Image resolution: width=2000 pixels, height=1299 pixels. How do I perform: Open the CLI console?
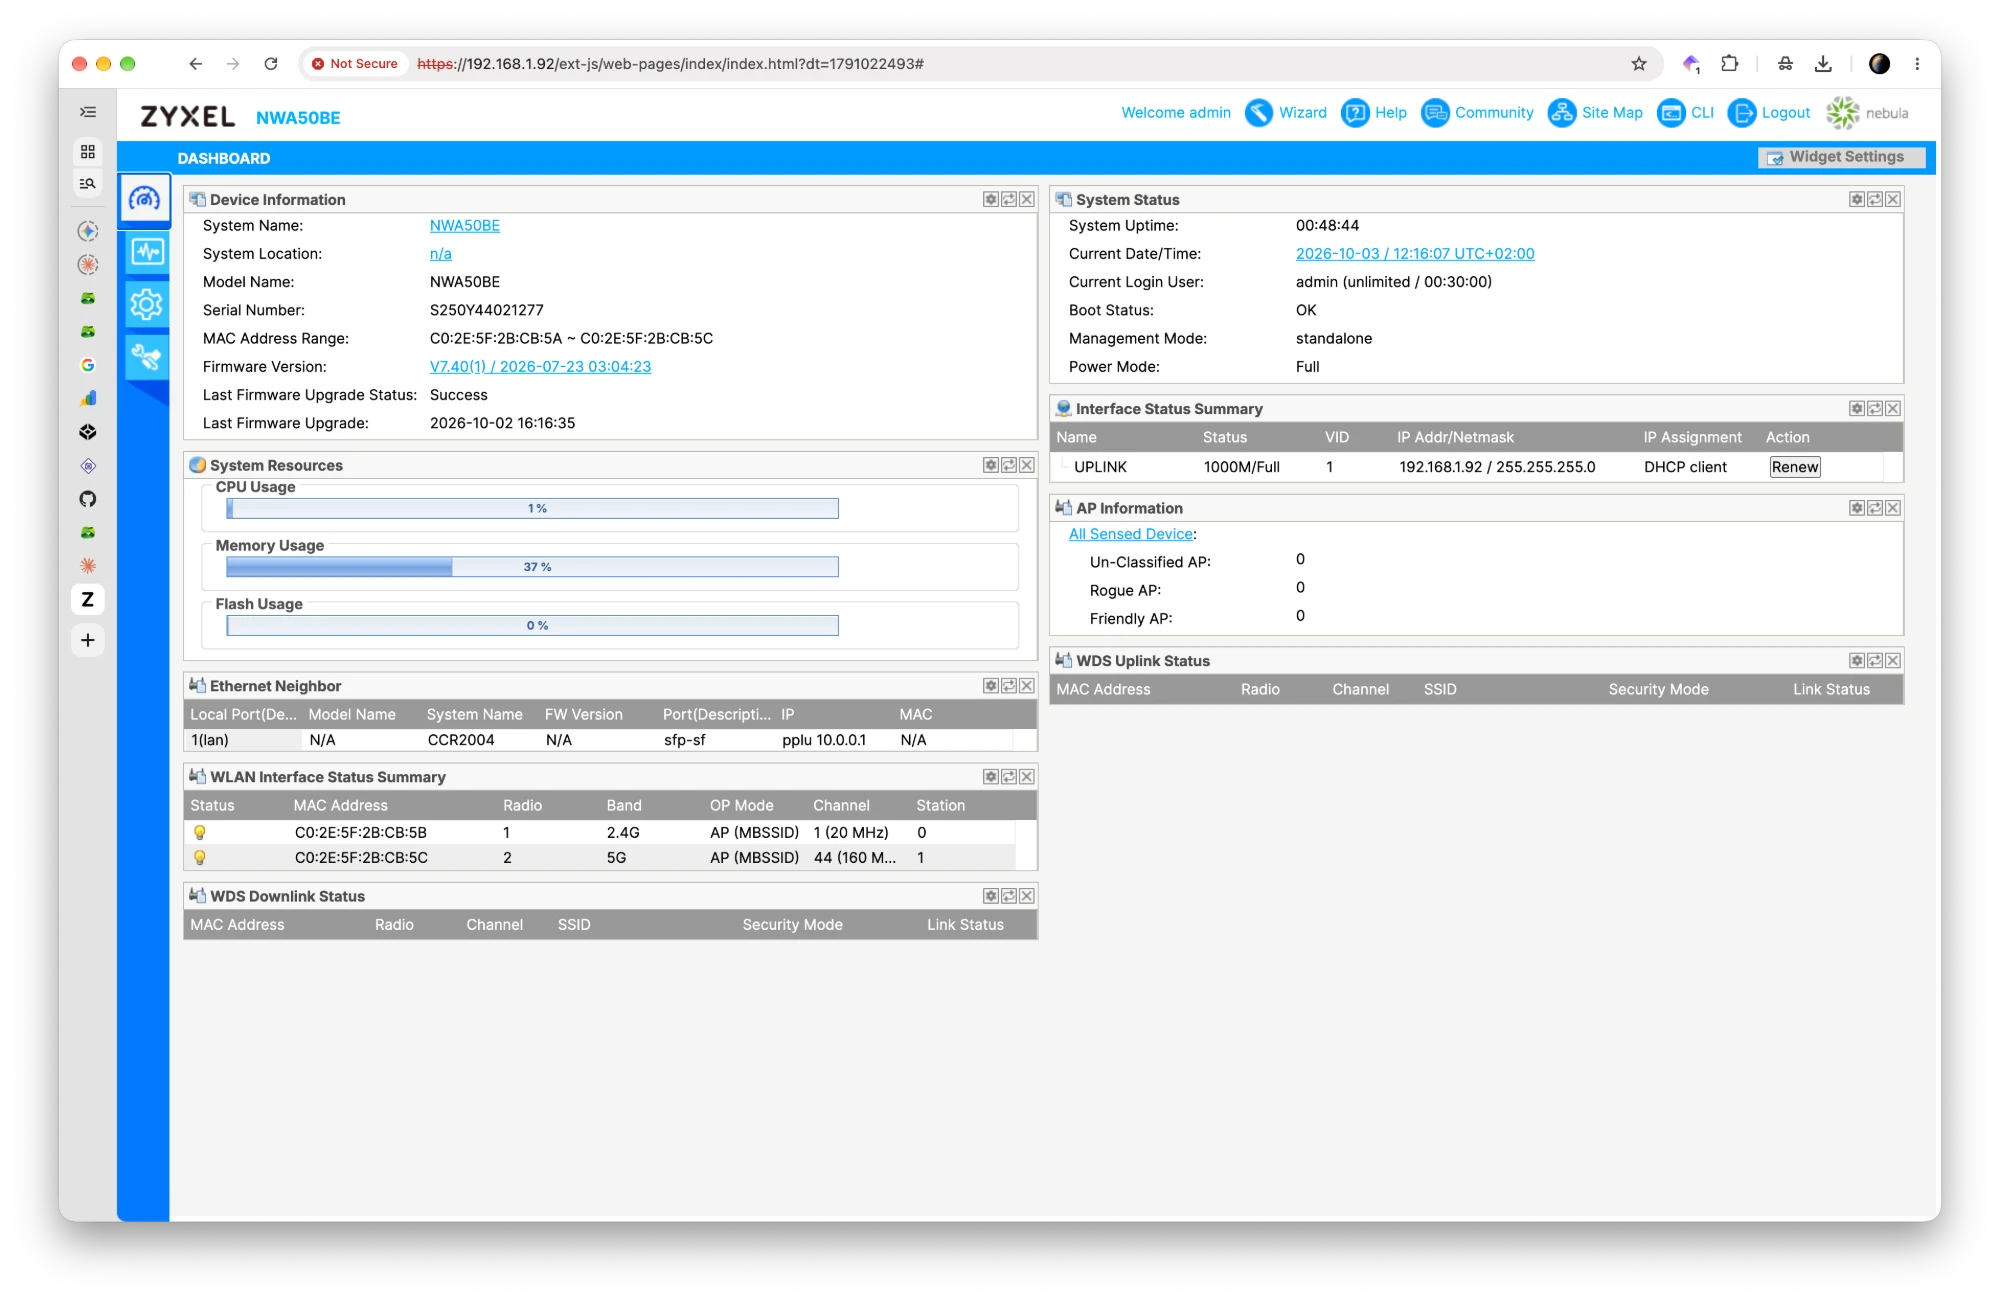(x=1686, y=113)
